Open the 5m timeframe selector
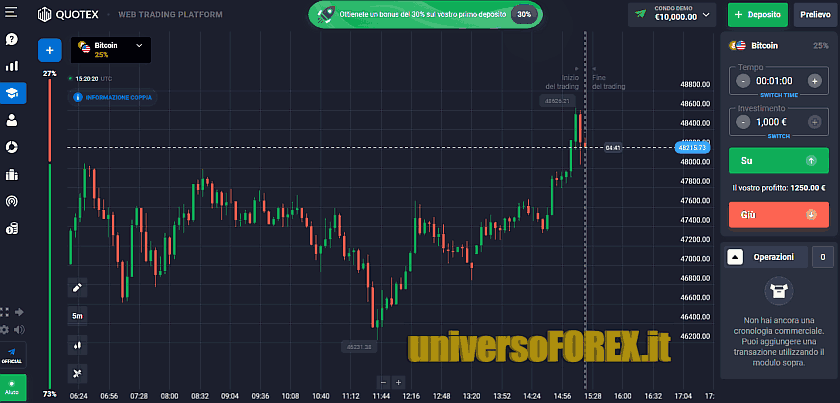The width and height of the screenshot is (840, 403). coord(77,316)
